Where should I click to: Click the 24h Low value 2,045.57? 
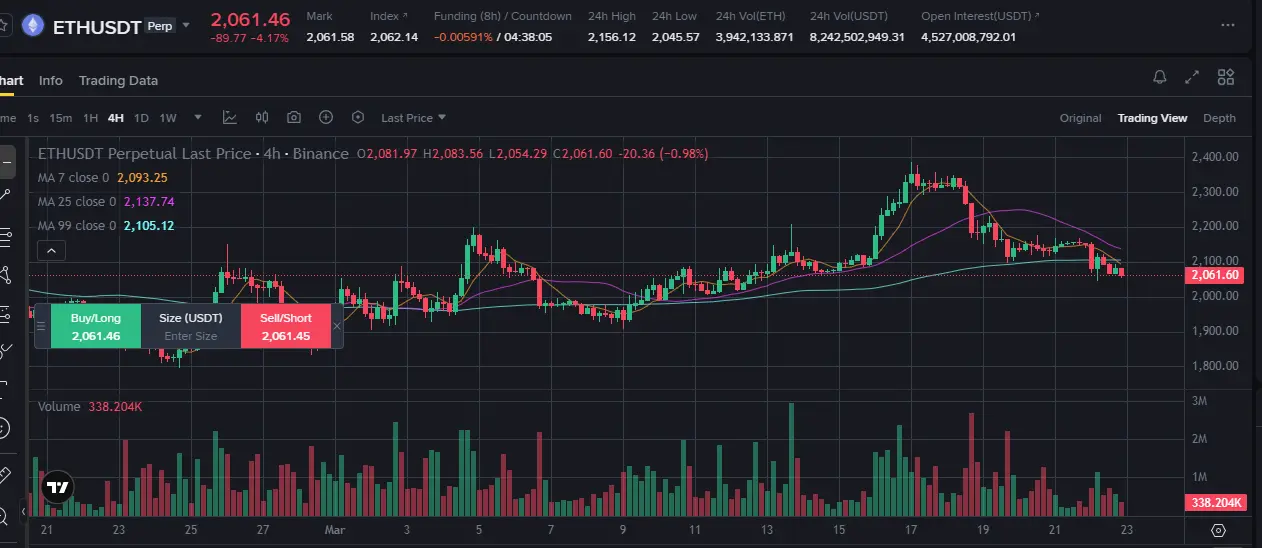pyautogui.click(x=675, y=37)
